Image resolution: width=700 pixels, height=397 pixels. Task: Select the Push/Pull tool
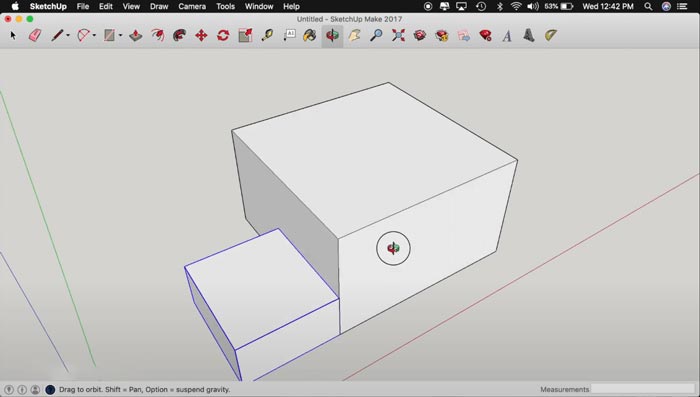136,35
